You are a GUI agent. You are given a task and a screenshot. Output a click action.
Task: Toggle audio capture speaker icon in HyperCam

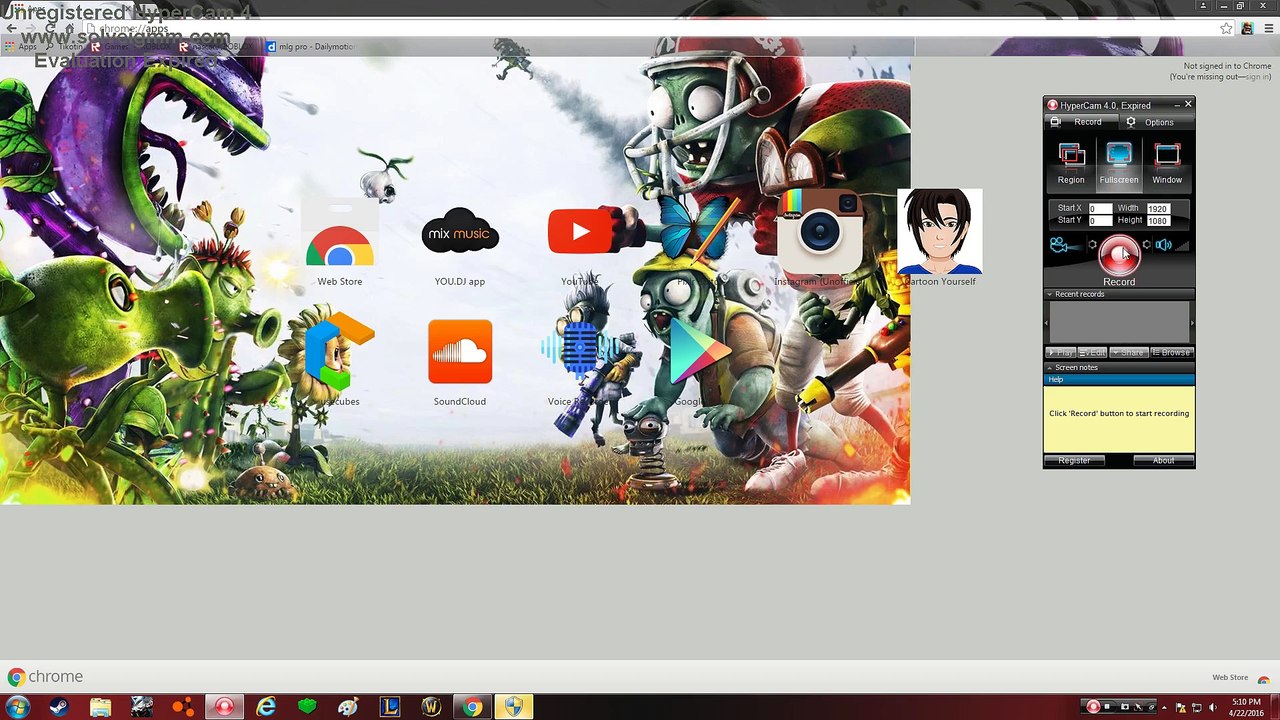click(1163, 245)
